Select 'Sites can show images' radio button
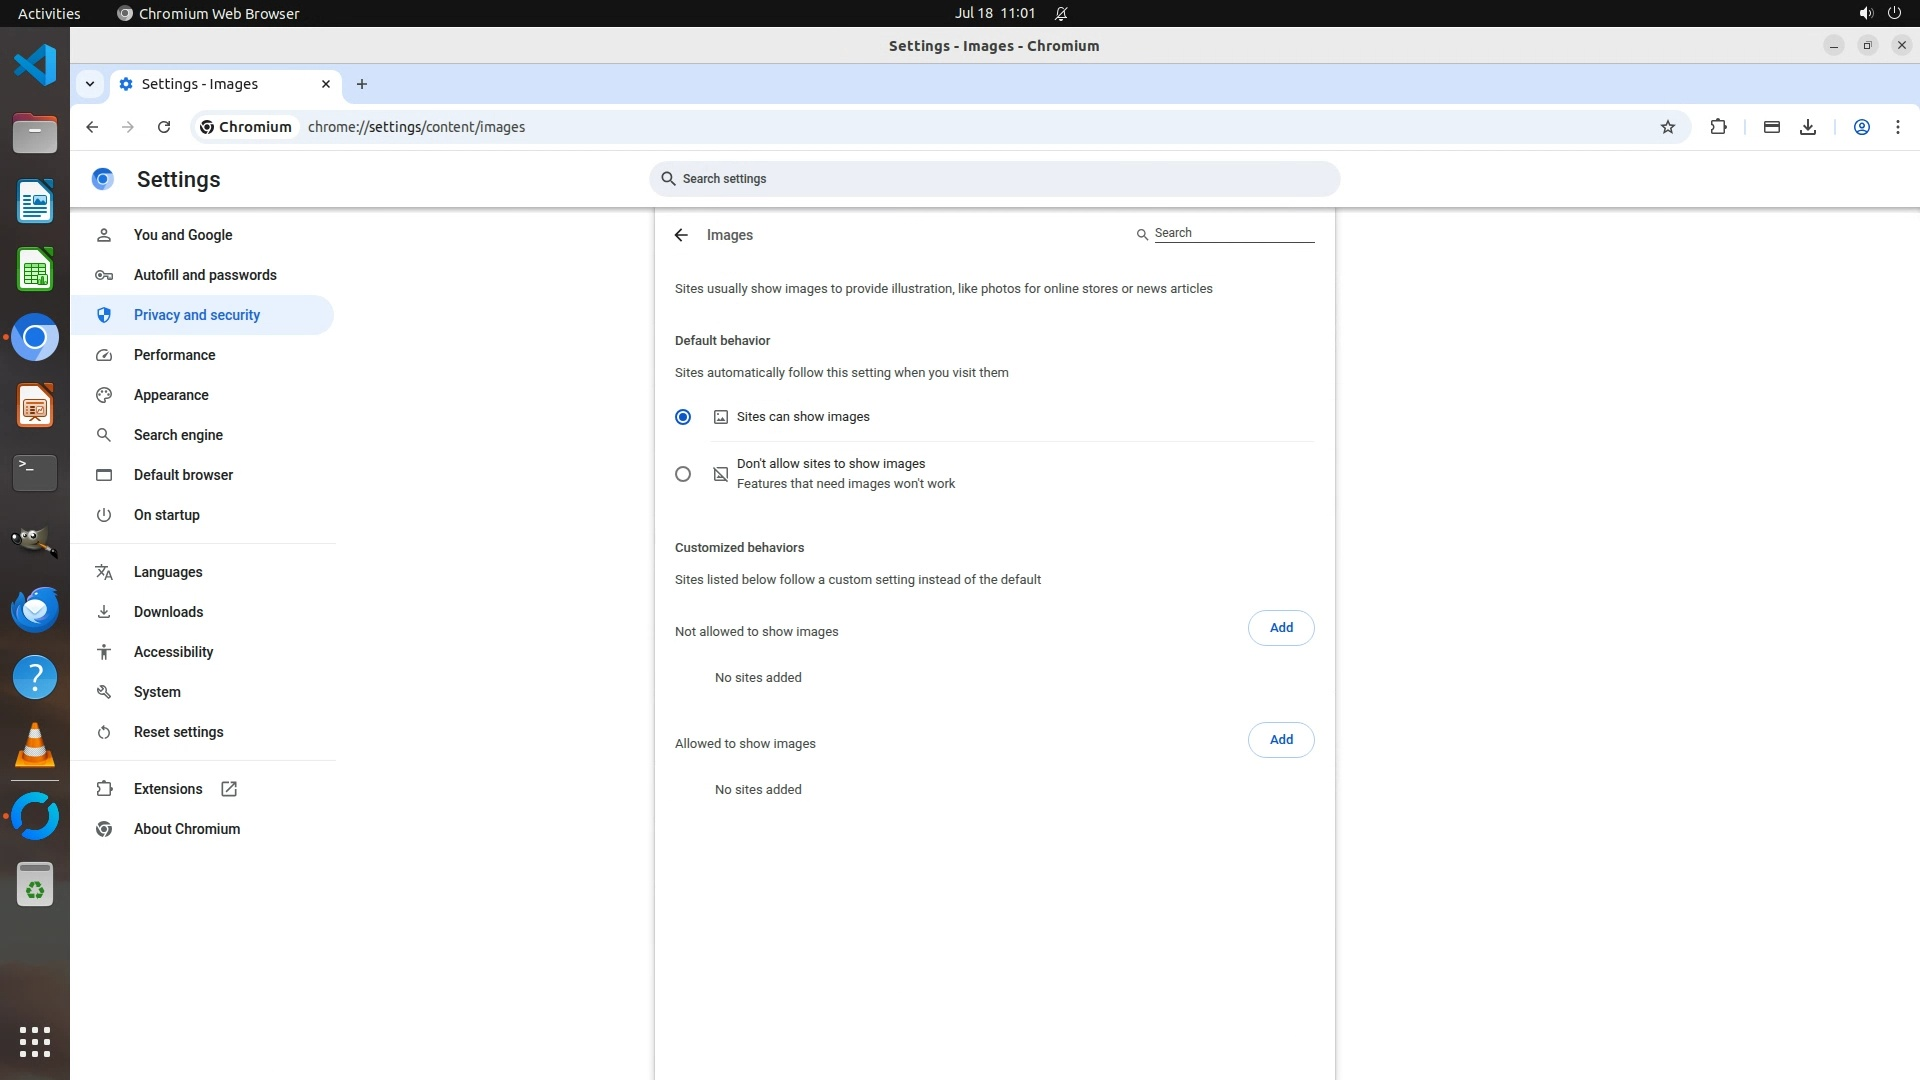Screen dimensions: 1920x1080 pos(683,417)
